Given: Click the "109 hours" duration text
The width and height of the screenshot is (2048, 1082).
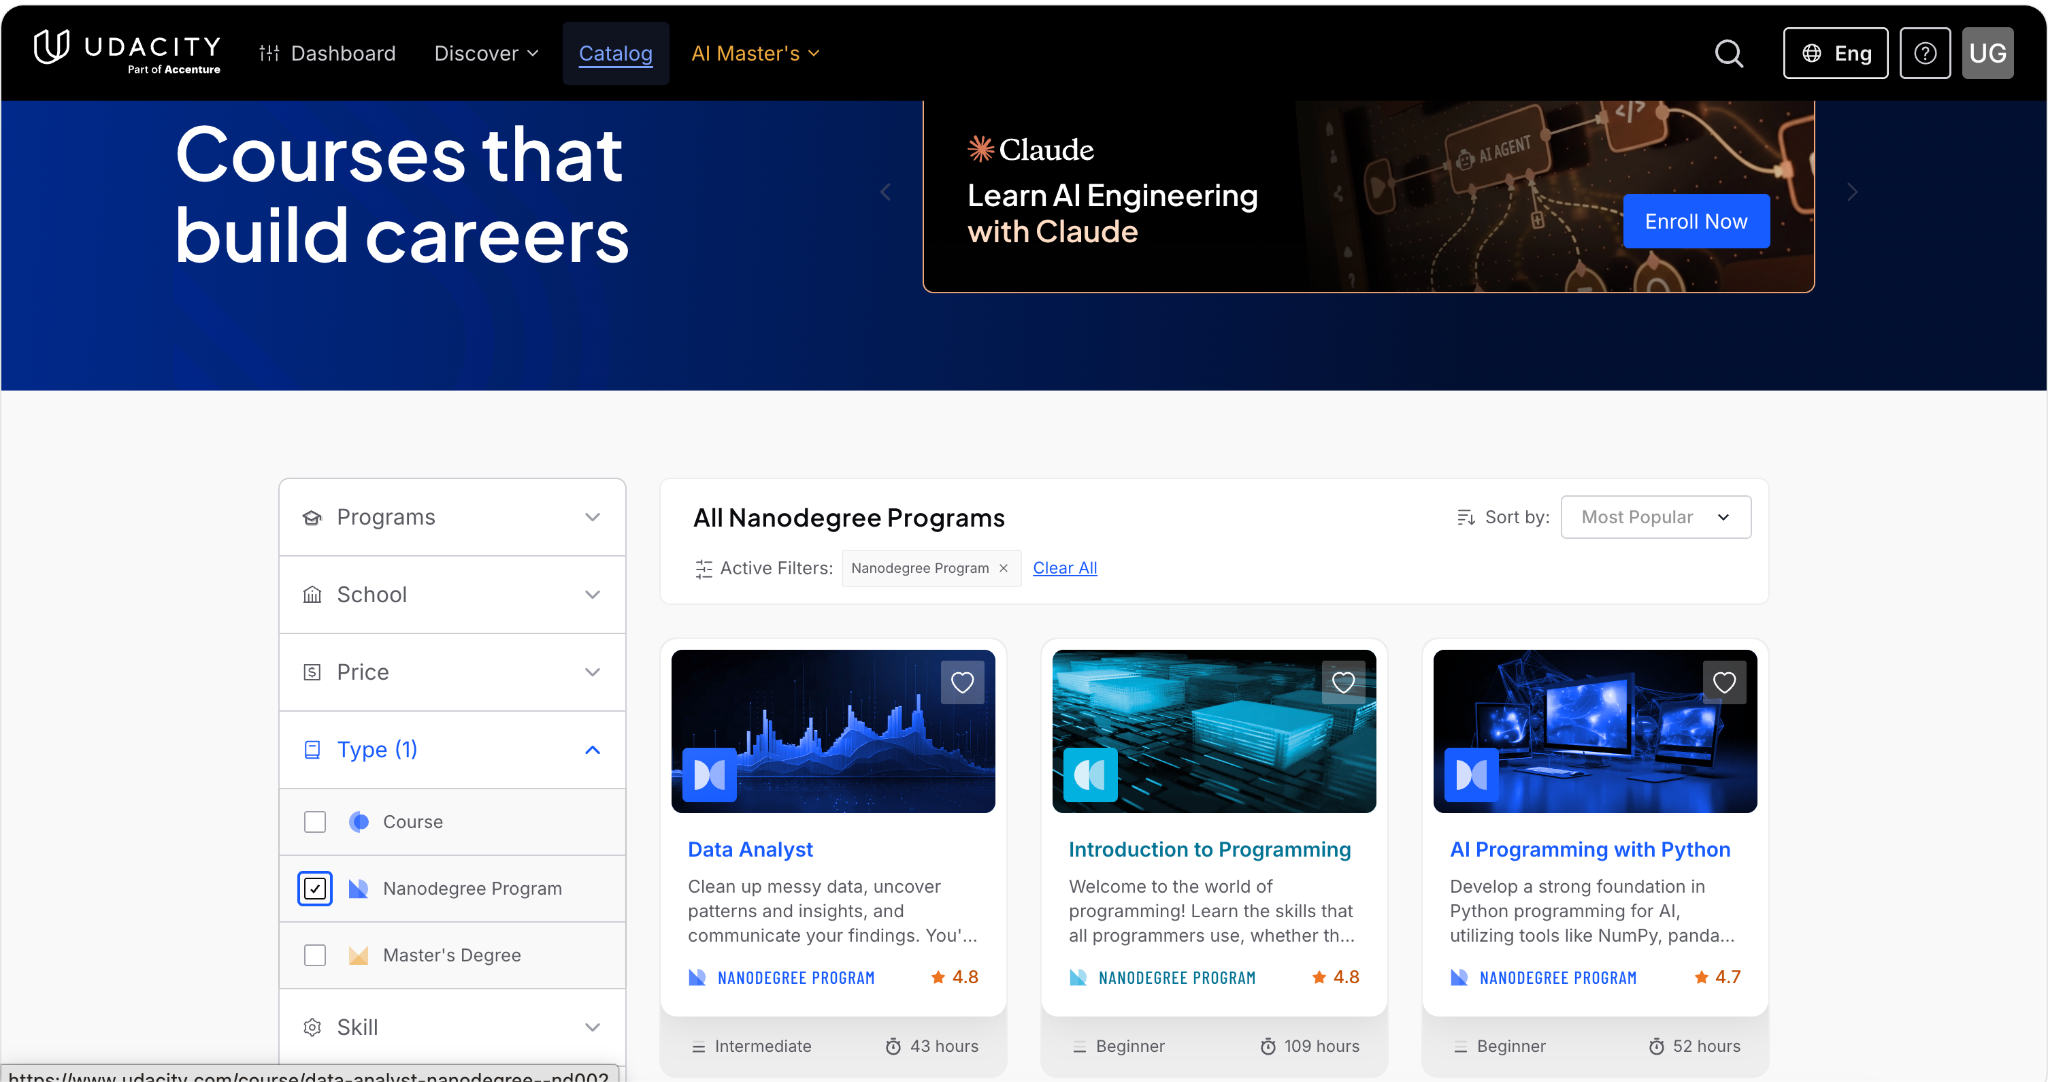Looking at the screenshot, I should point(1322,1047).
